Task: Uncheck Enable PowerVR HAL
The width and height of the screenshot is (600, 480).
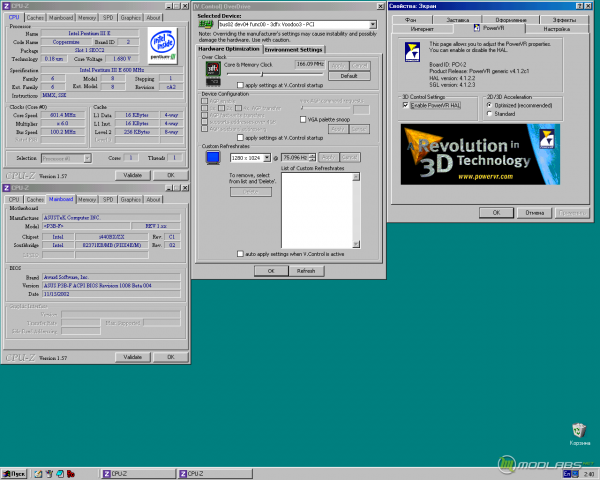Action: click(x=406, y=105)
